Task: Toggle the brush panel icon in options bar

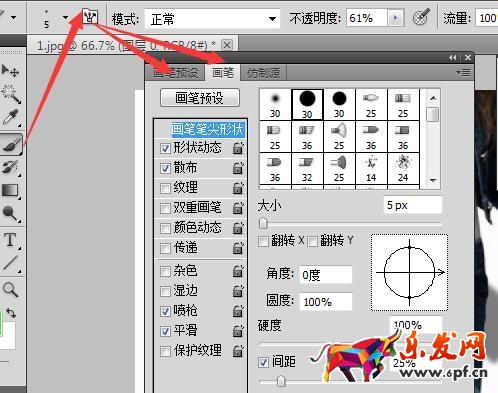Action: pyautogui.click(x=90, y=16)
